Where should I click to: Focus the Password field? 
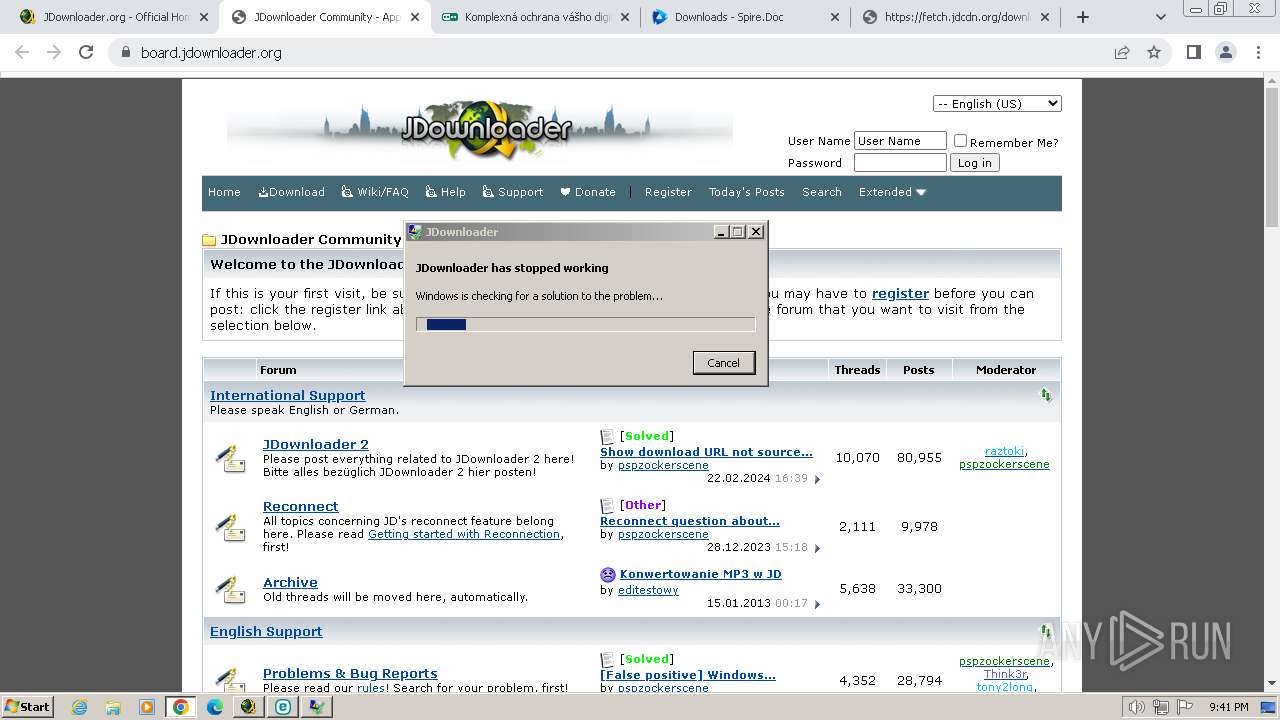[900, 163]
